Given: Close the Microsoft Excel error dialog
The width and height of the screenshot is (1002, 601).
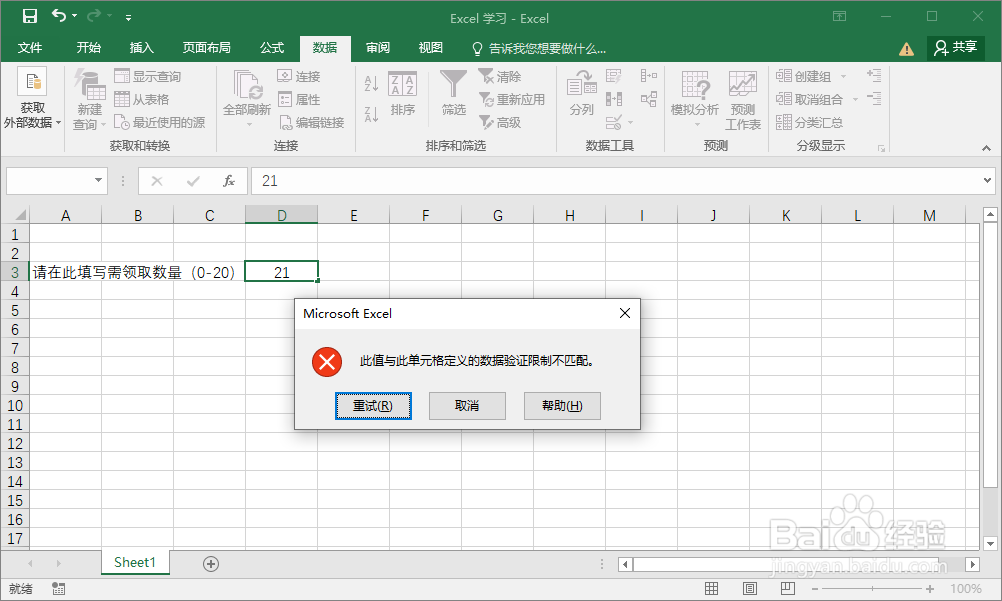Looking at the screenshot, I should (x=625, y=313).
